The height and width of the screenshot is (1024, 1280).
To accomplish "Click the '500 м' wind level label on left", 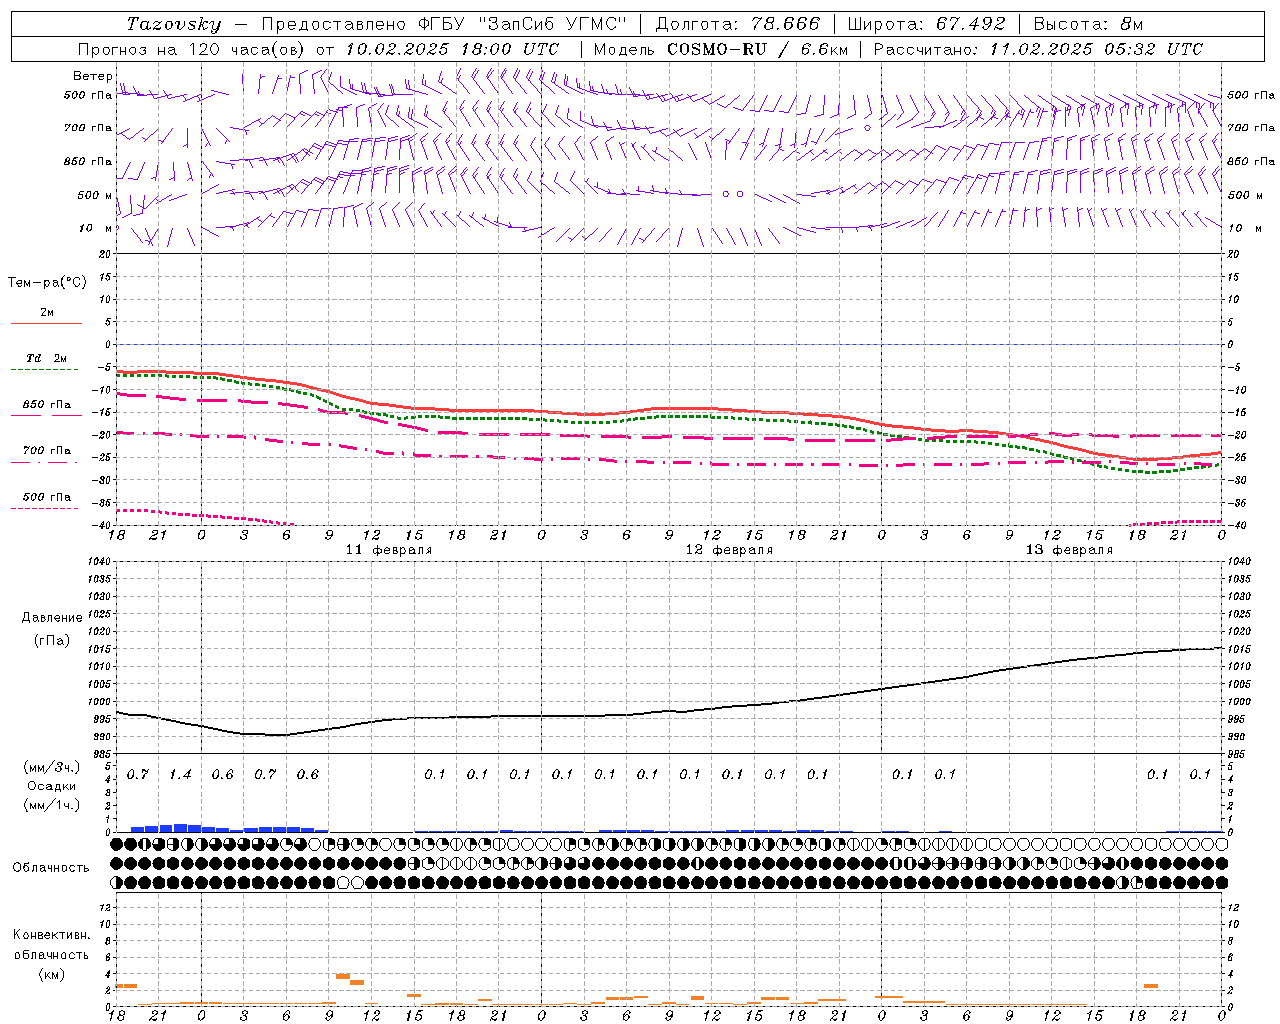I will click(x=95, y=195).
